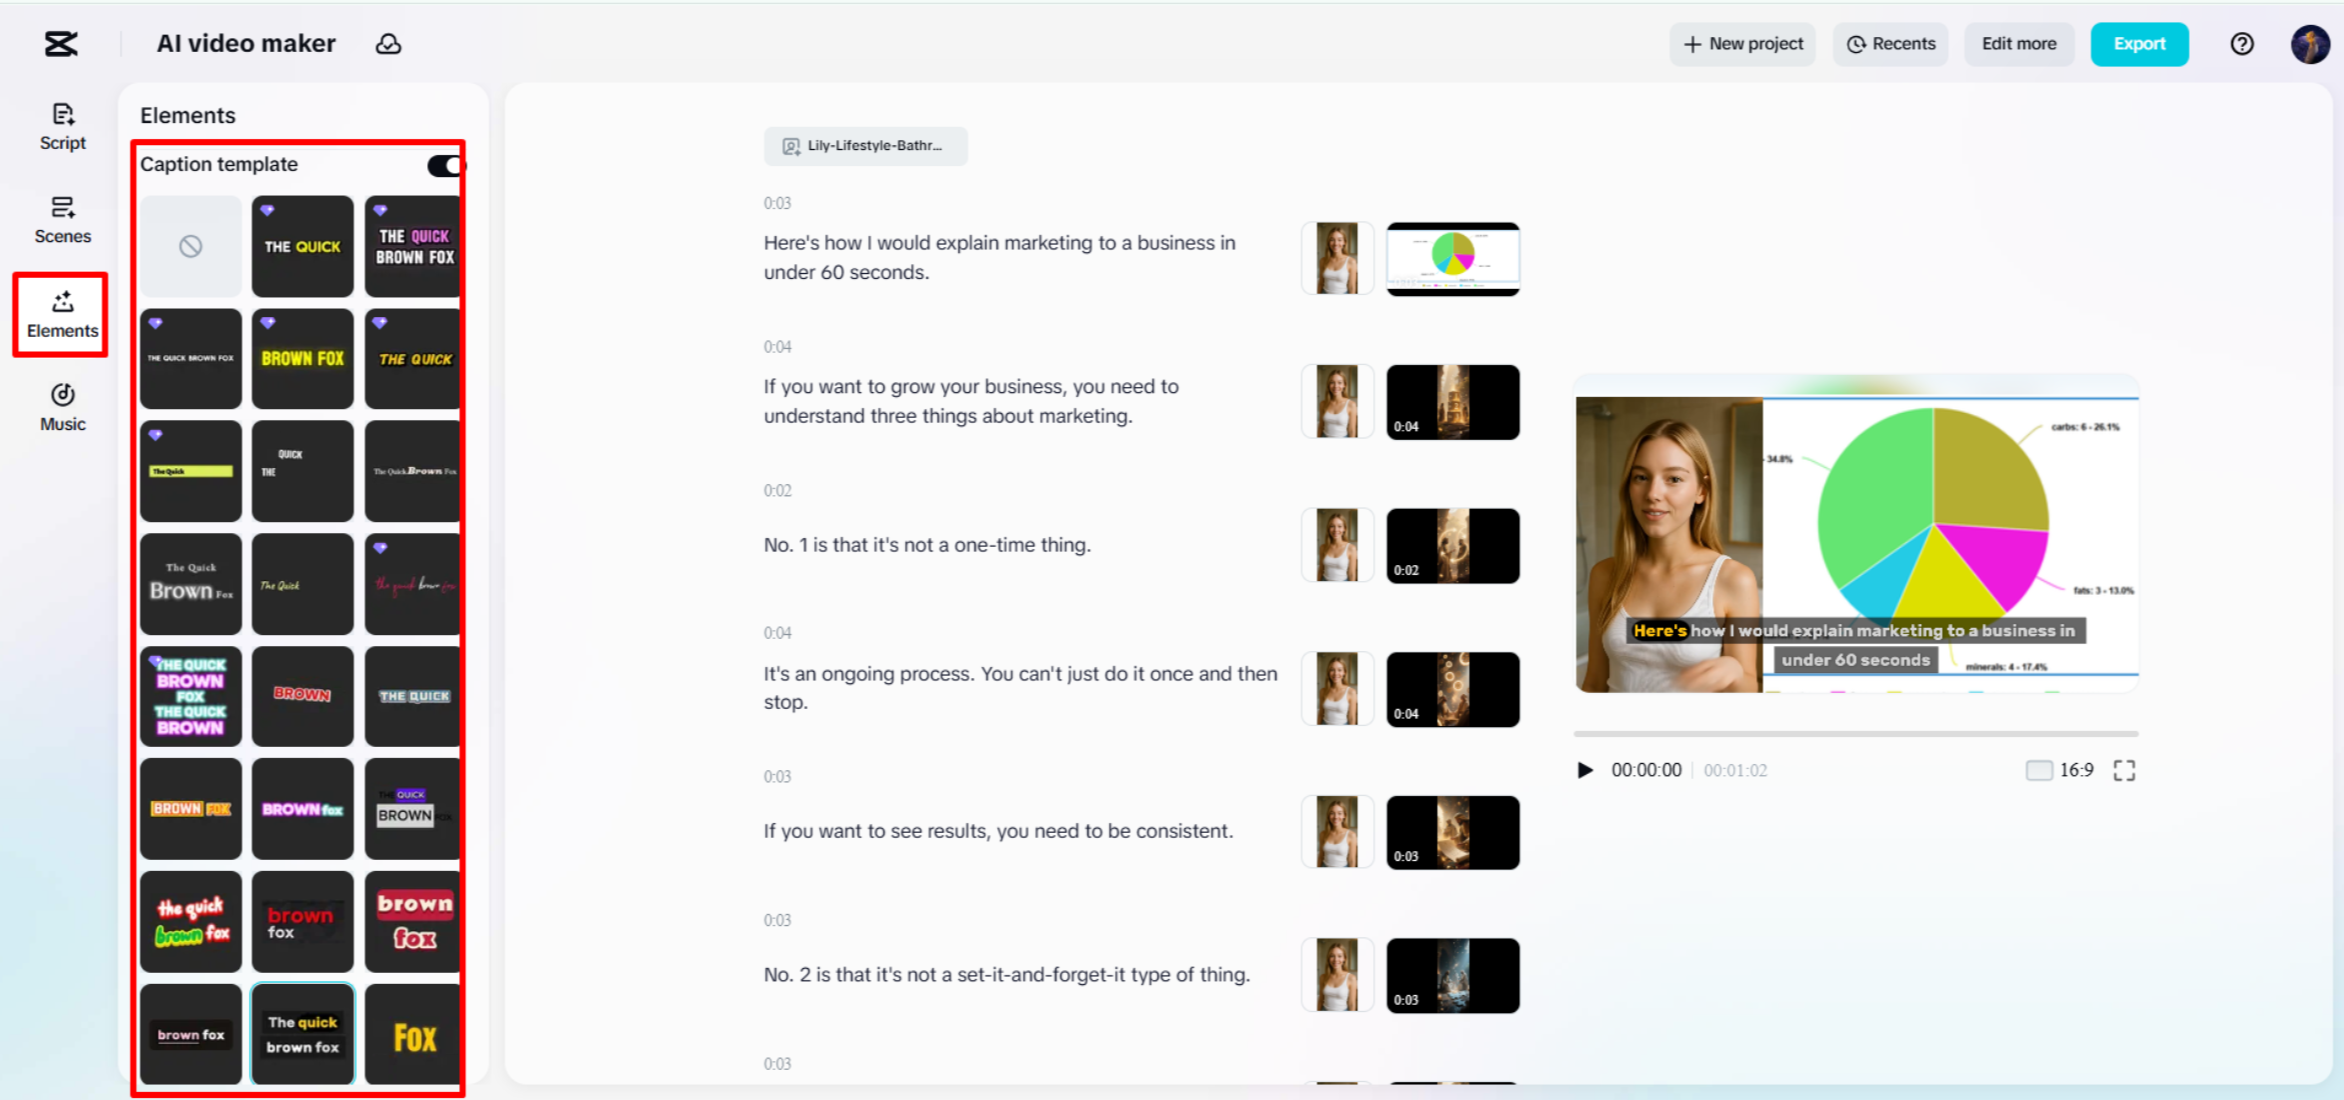Disable the Caption template toggle
The image size is (2344, 1100).
(444, 165)
